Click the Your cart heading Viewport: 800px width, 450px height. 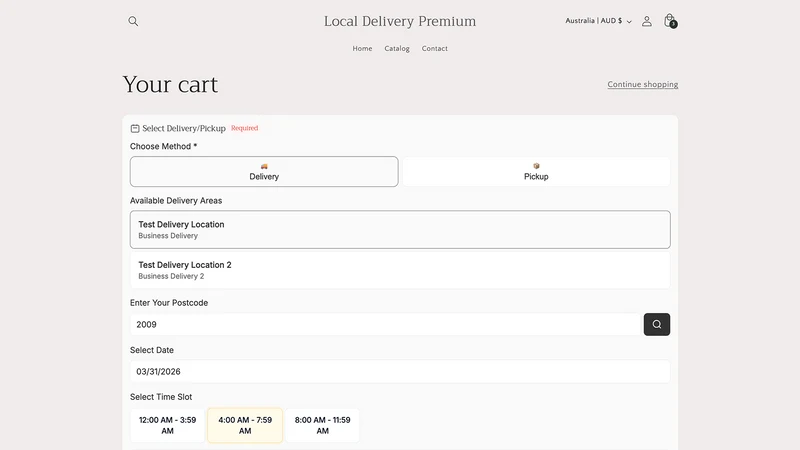(170, 84)
